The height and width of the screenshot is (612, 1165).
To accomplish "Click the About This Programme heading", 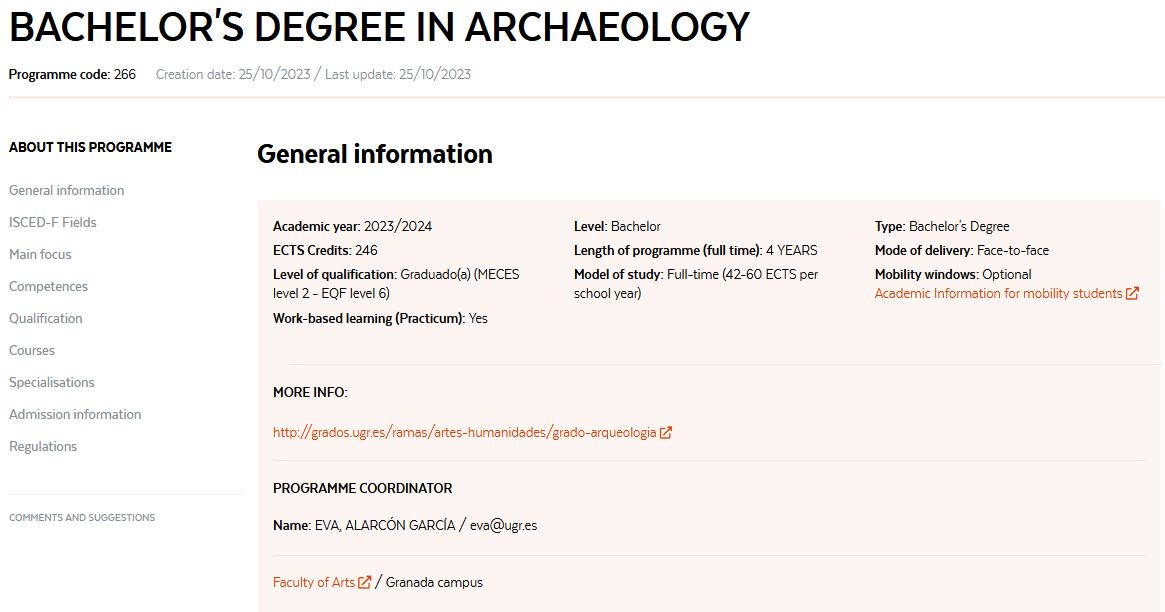I will [x=90, y=147].
